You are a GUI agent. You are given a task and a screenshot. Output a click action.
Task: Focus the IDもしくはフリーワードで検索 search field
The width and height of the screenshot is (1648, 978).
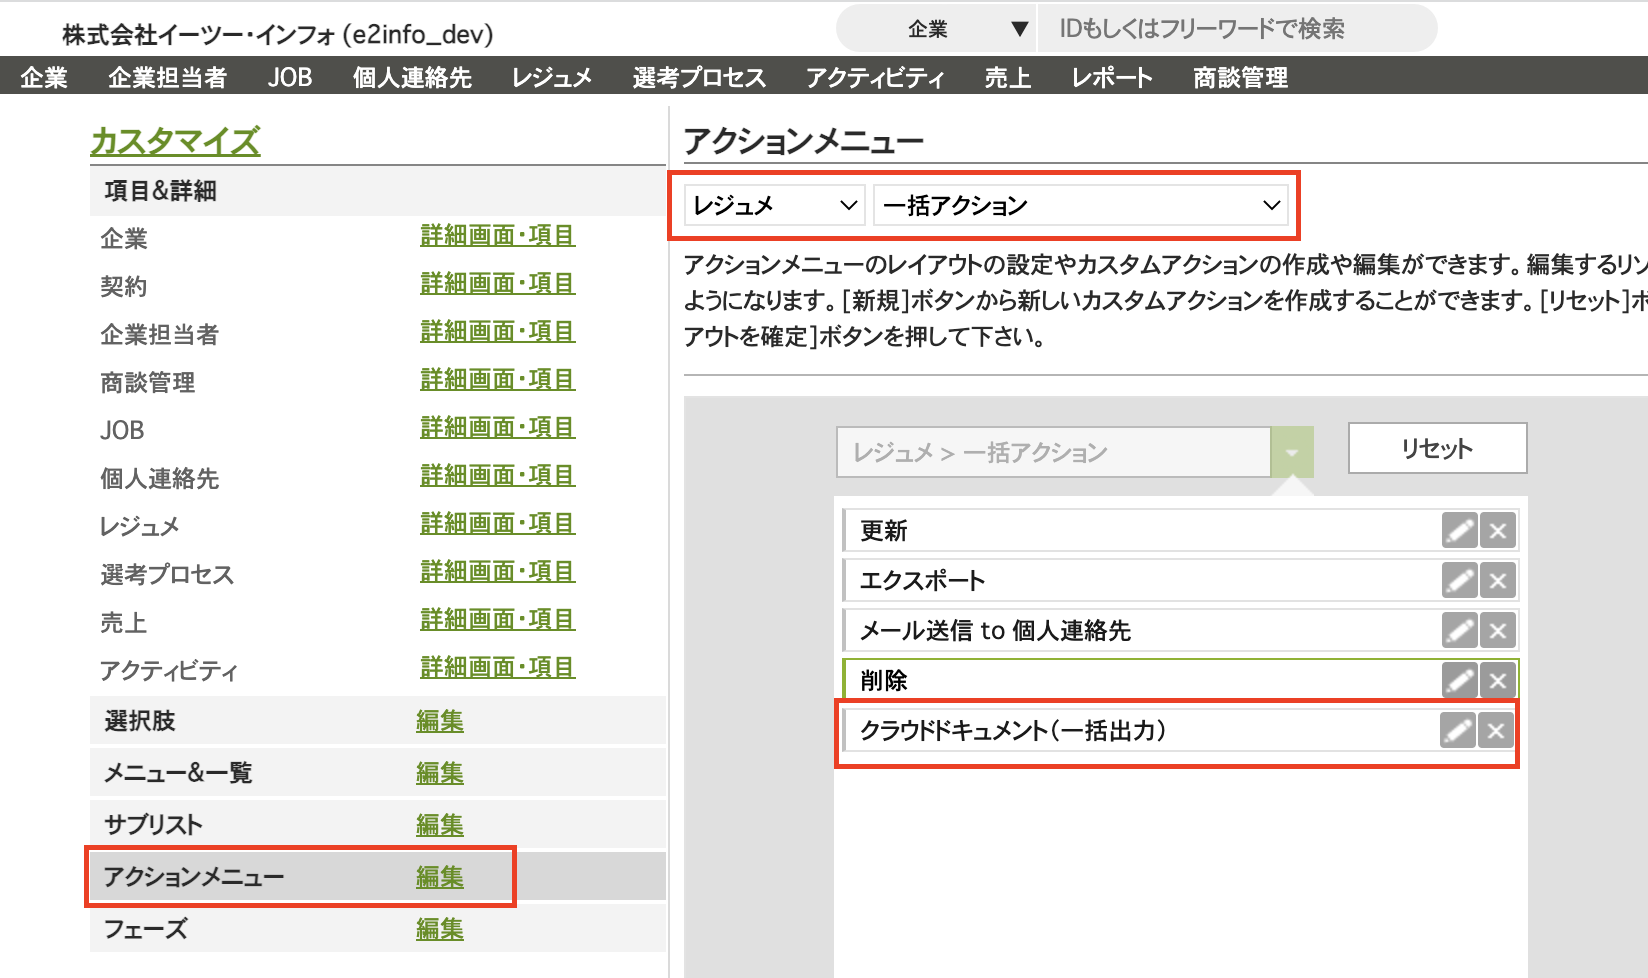pyautogui.click(x=1235, y=29)
